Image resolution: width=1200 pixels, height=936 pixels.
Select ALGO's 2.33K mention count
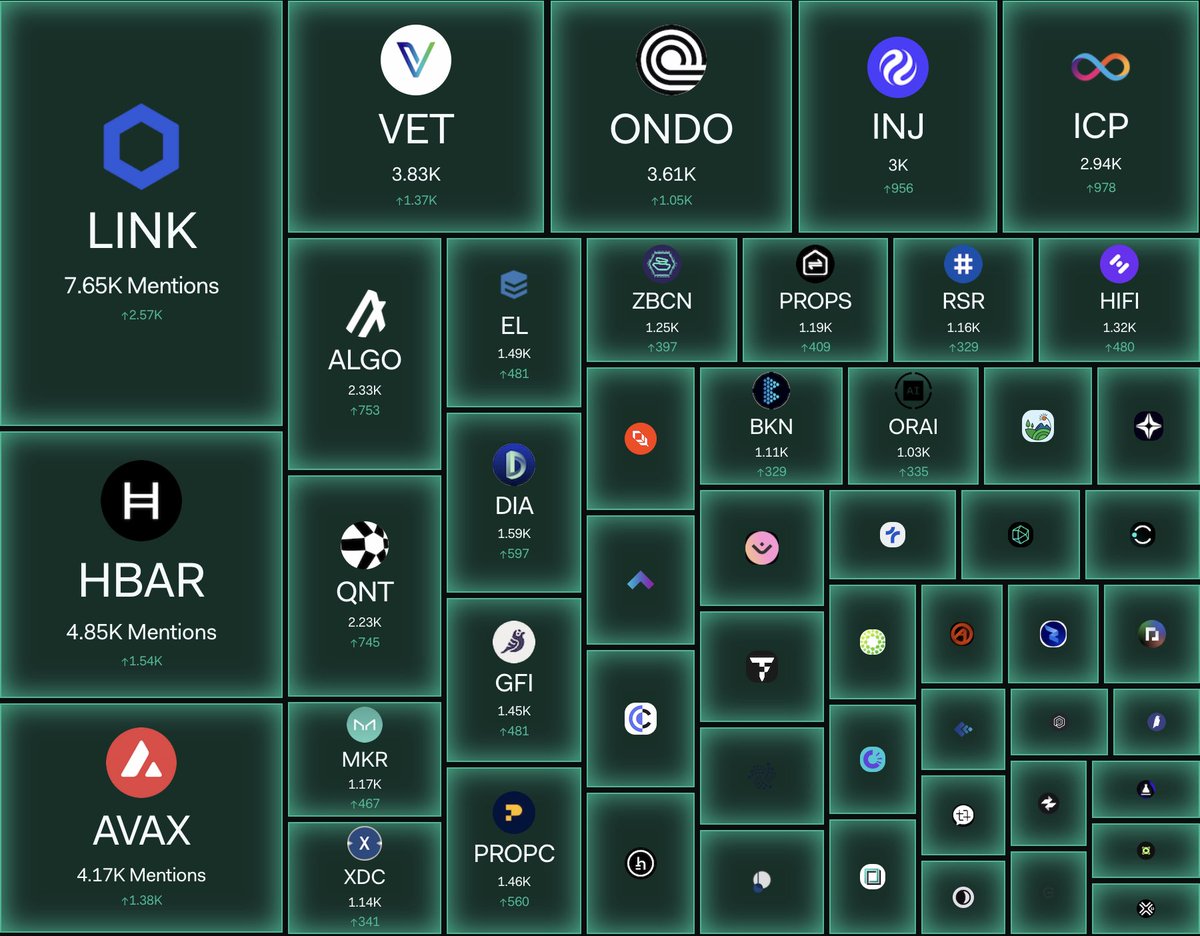(364, 390)
